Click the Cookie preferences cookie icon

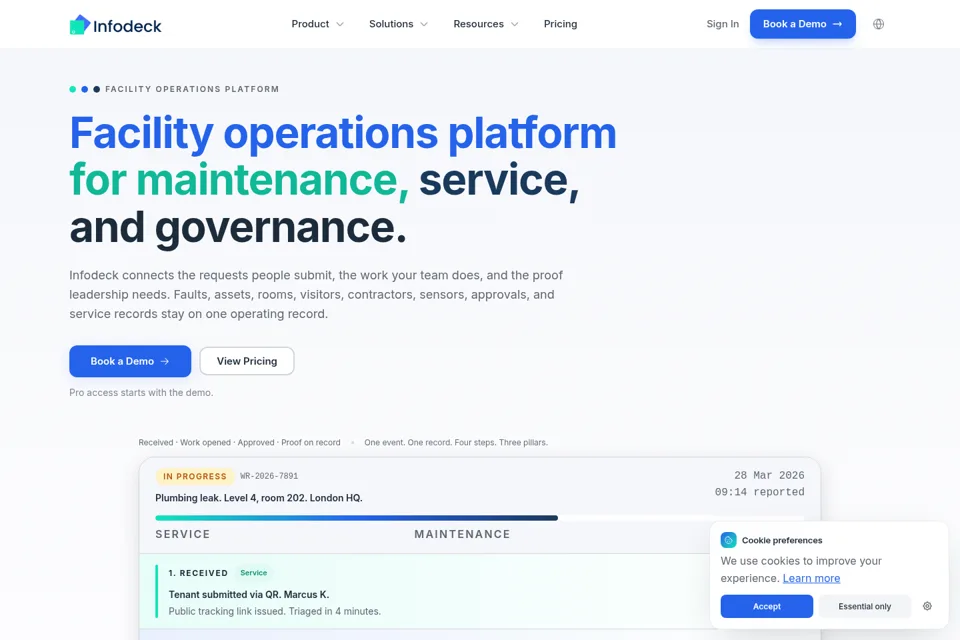click(x=728, y=540)
